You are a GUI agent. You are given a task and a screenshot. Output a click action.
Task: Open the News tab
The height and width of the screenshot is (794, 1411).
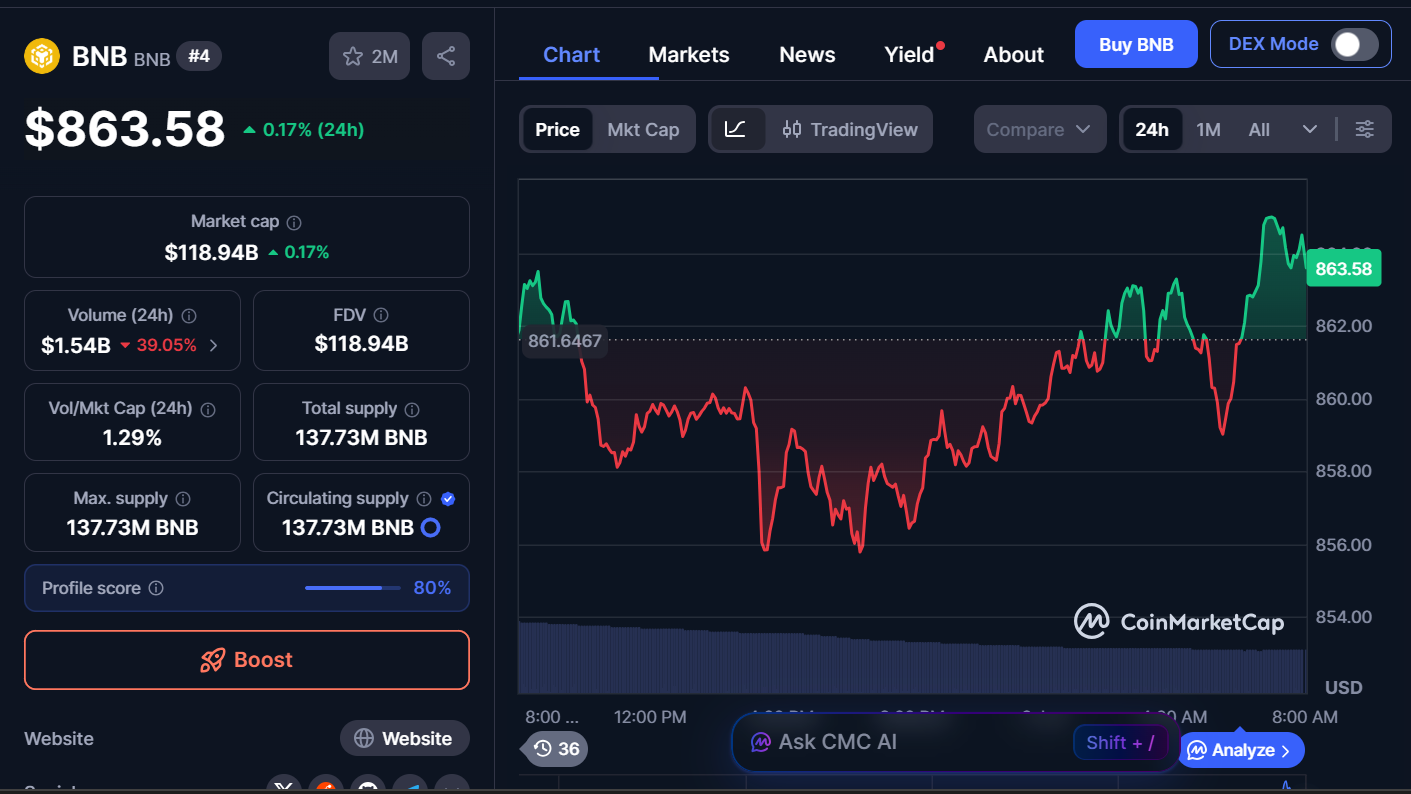806,55
